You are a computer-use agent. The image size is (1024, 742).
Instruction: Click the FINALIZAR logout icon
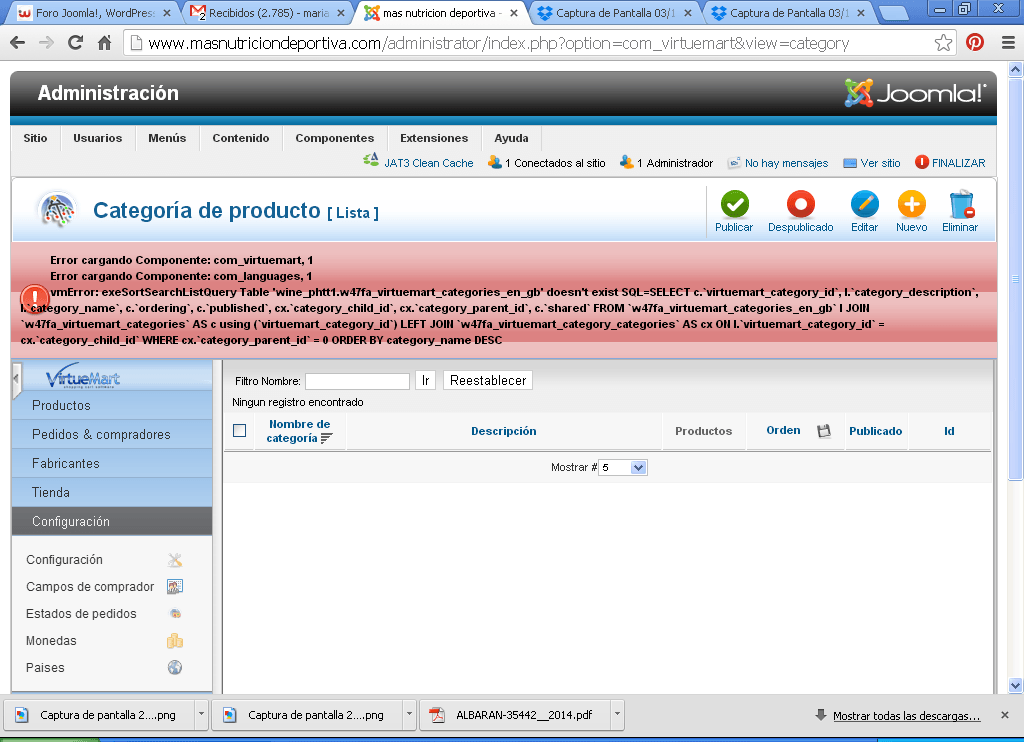(921, 162)
